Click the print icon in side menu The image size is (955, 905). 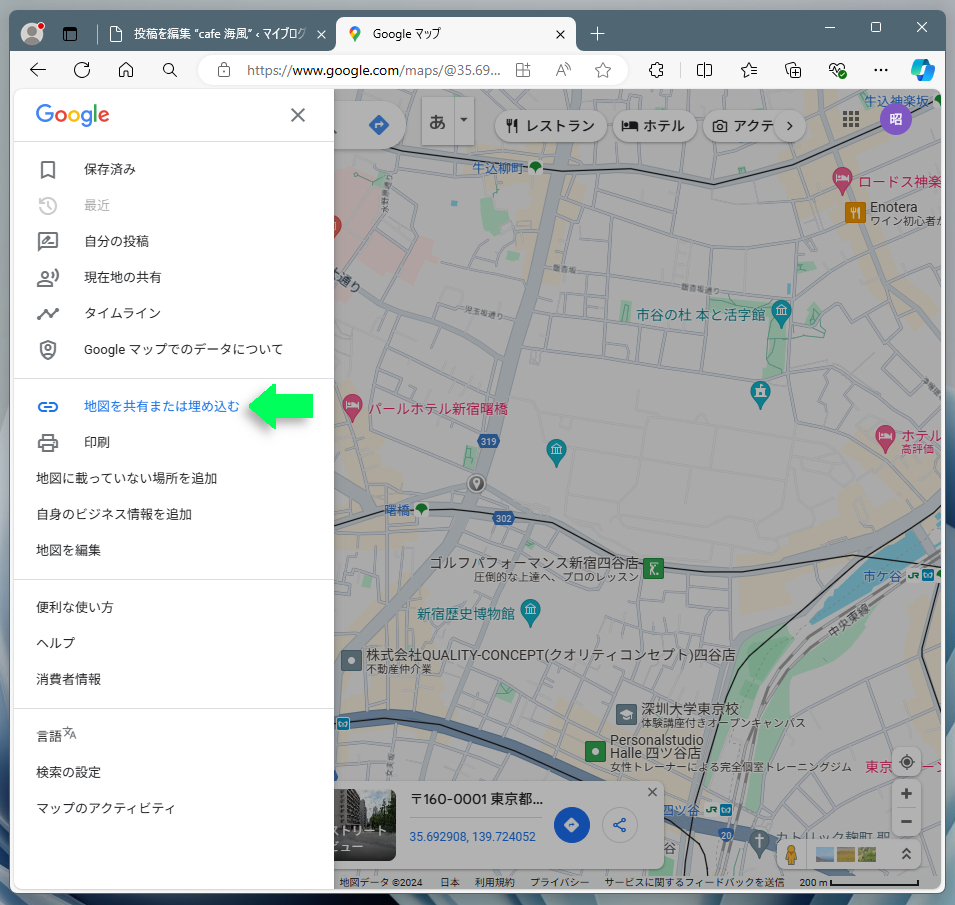(x=48, y=442)
